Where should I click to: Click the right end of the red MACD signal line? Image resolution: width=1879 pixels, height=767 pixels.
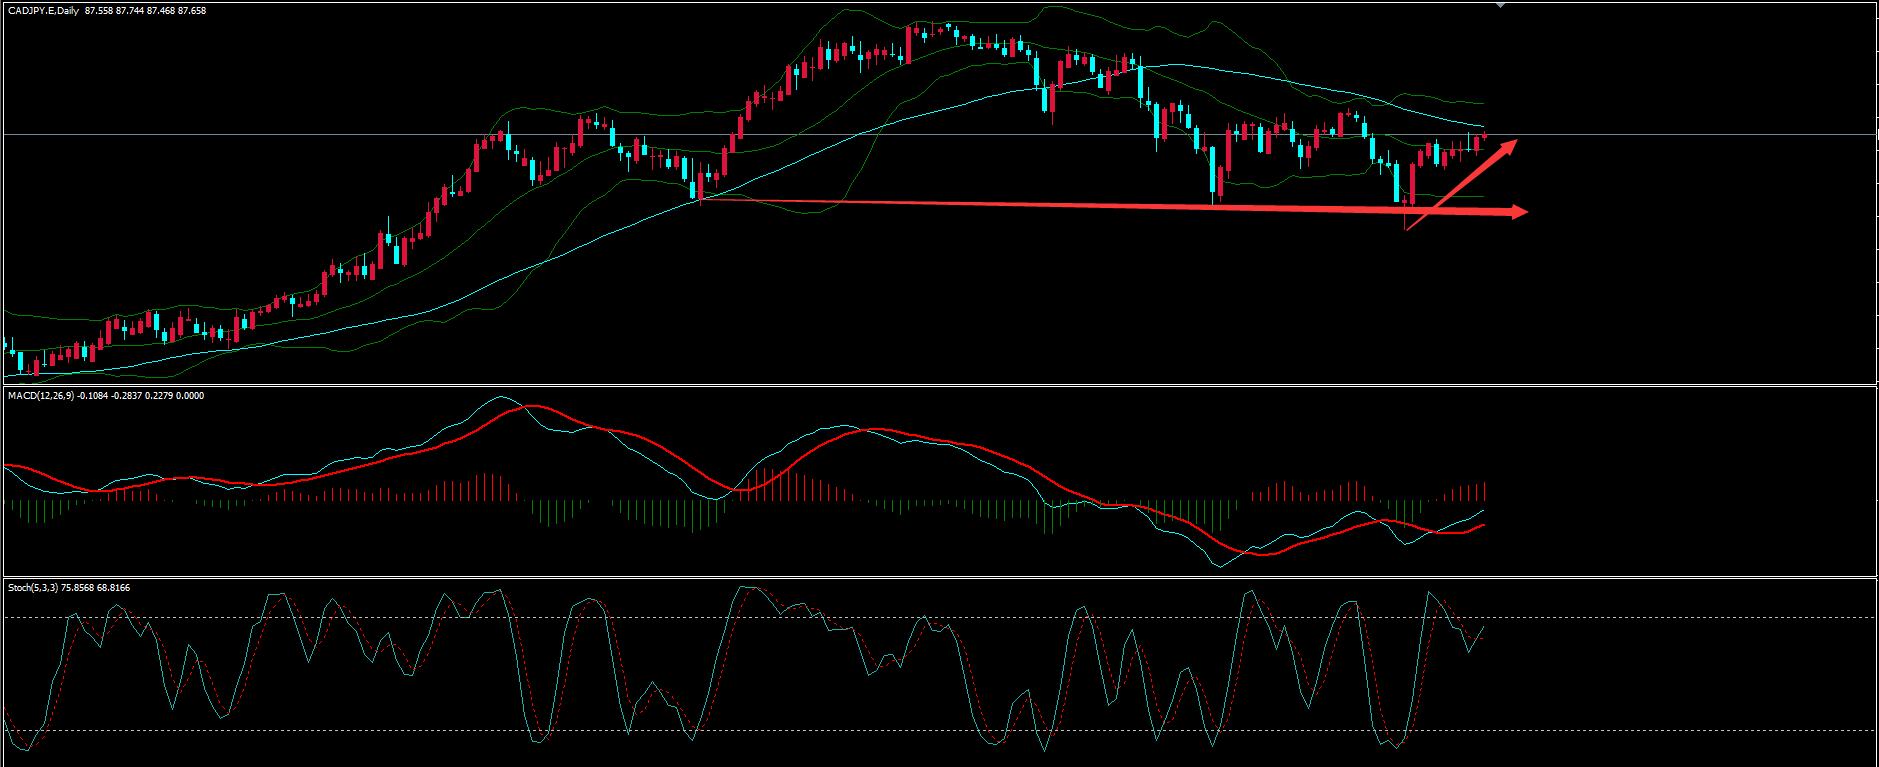point(1484,524)
